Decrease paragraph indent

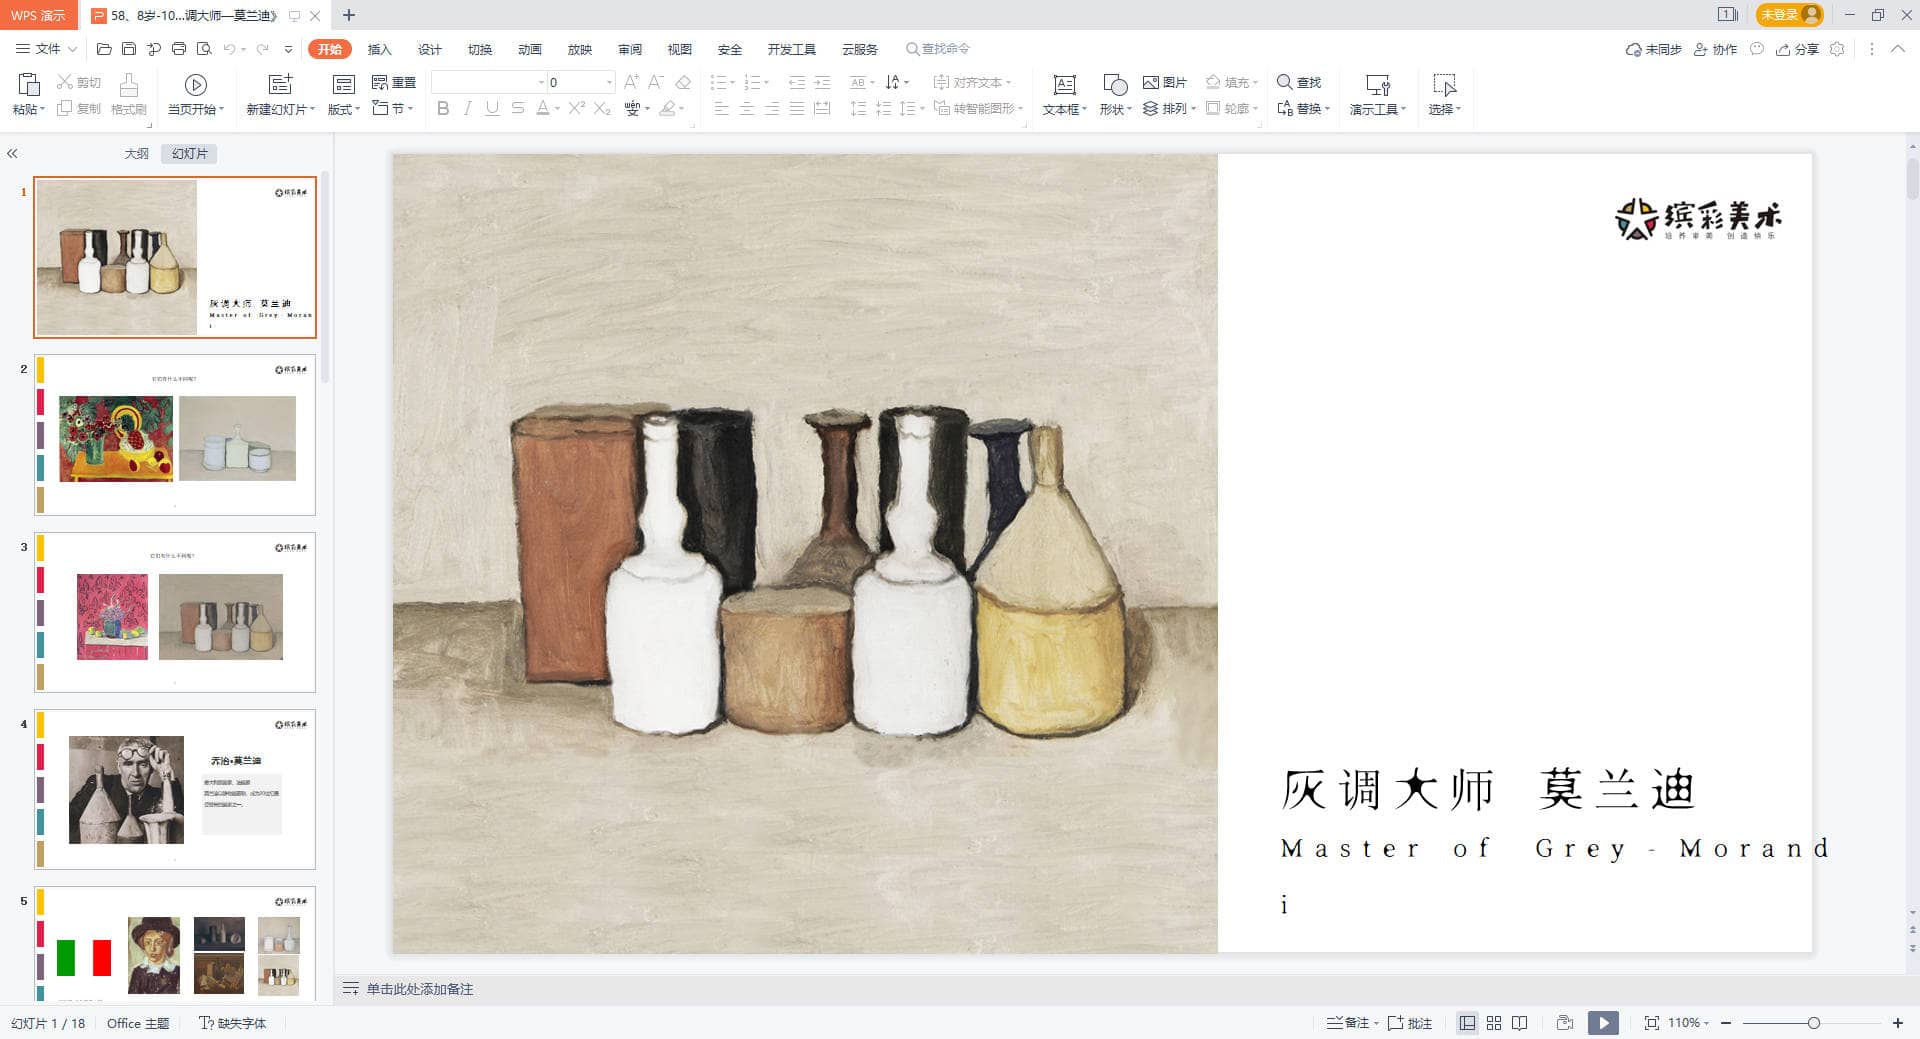(x=797, y=82)
